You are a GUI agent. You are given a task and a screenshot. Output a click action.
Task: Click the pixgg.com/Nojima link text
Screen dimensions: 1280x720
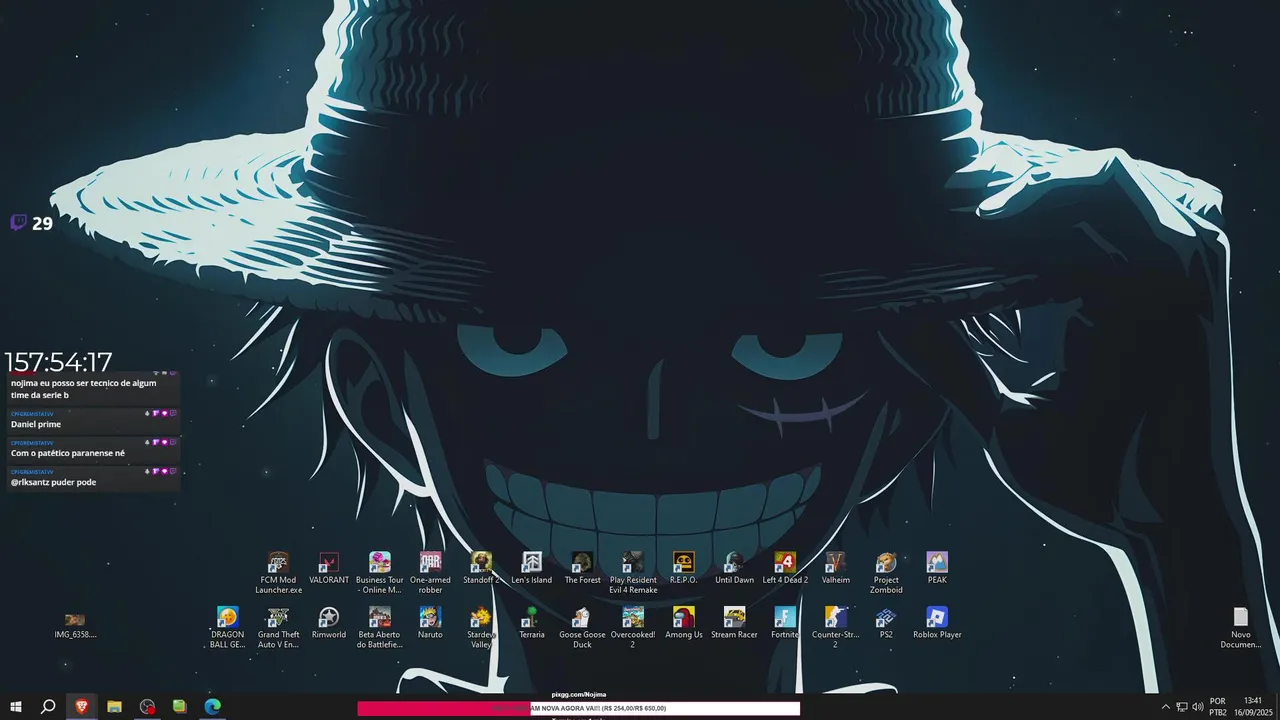tap(578, 694)
